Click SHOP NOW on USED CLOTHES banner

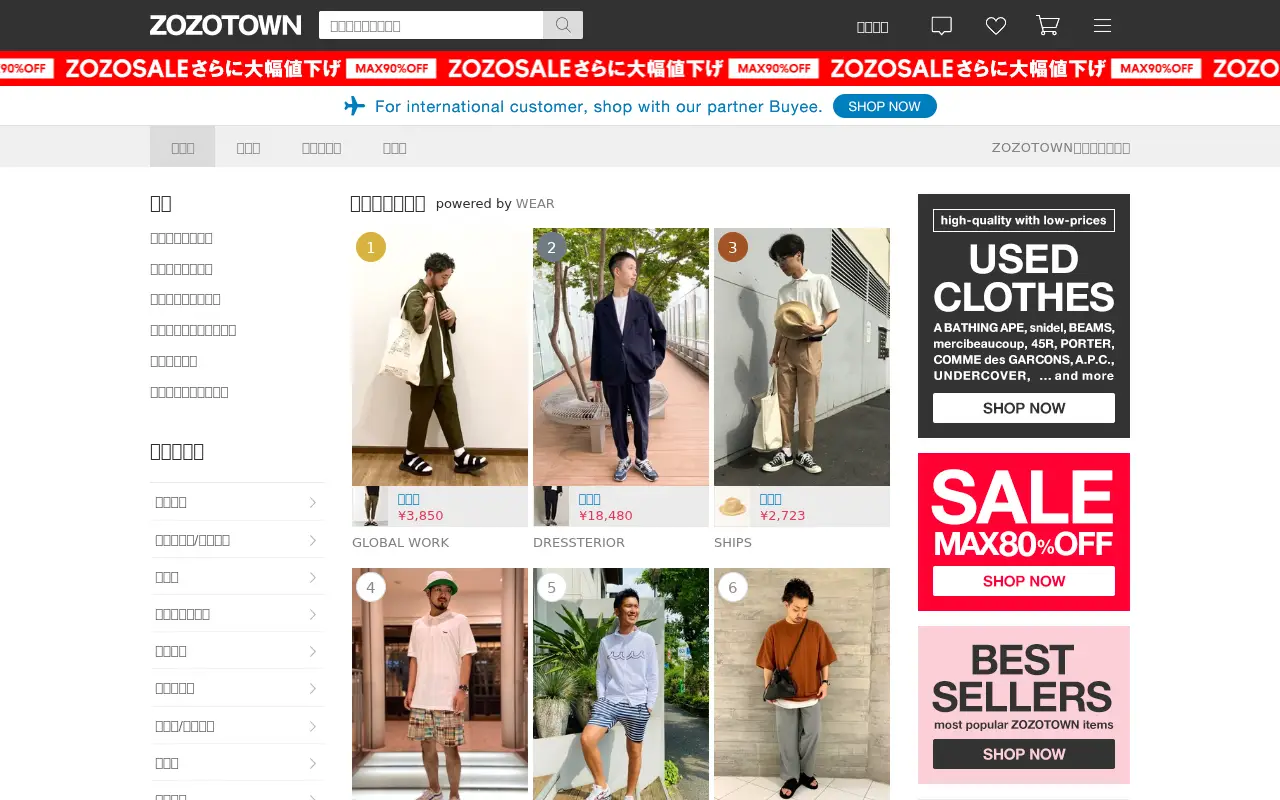[x=1024, y=408]
